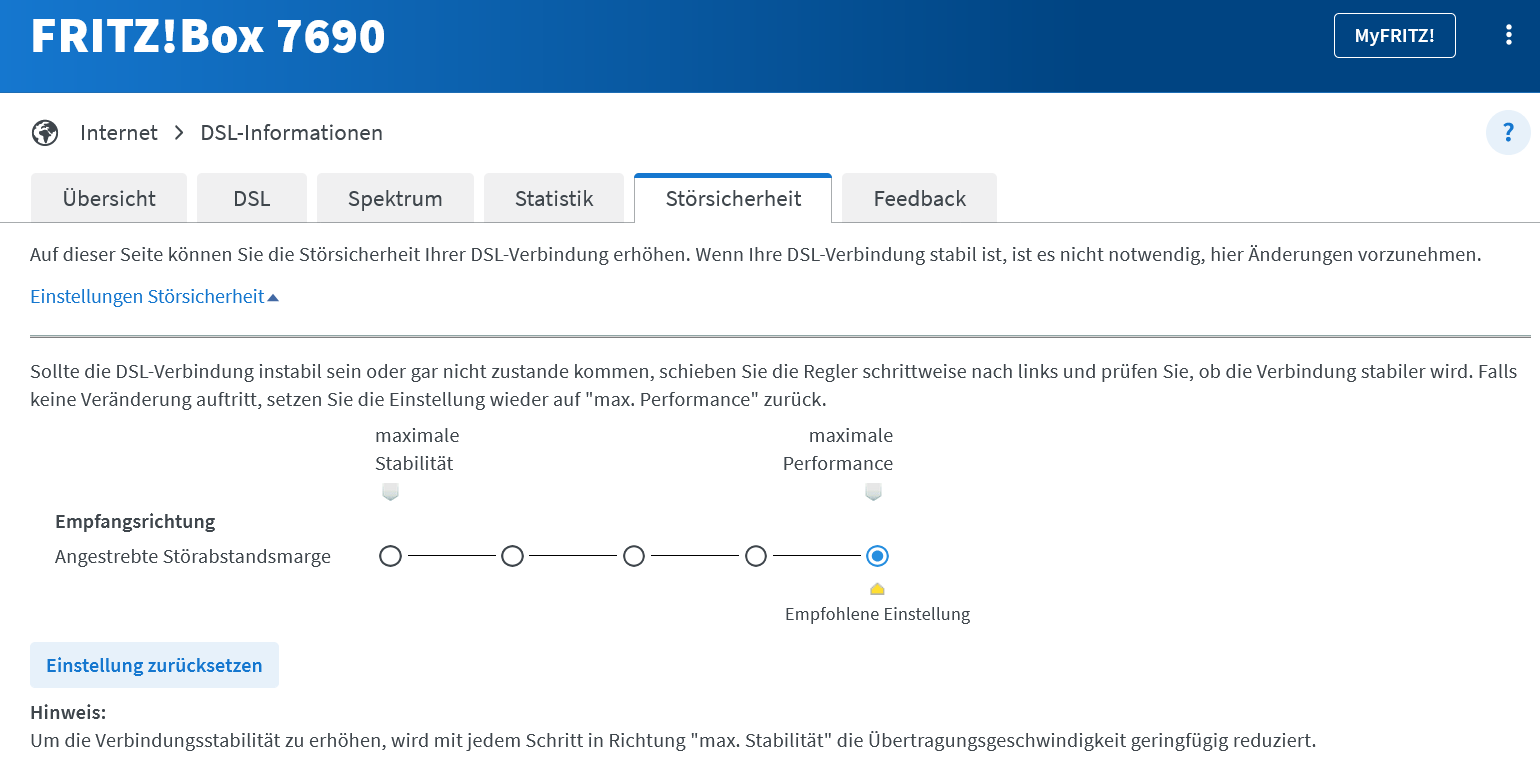Select the middle noise margin radio button

pos(634,556)
